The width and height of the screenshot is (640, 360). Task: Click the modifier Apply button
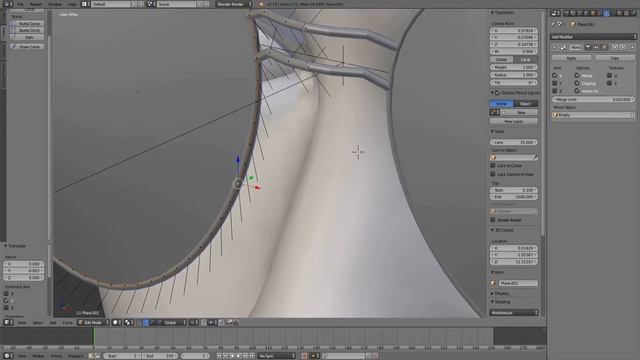pyautogui.click(x=572, y=58)
